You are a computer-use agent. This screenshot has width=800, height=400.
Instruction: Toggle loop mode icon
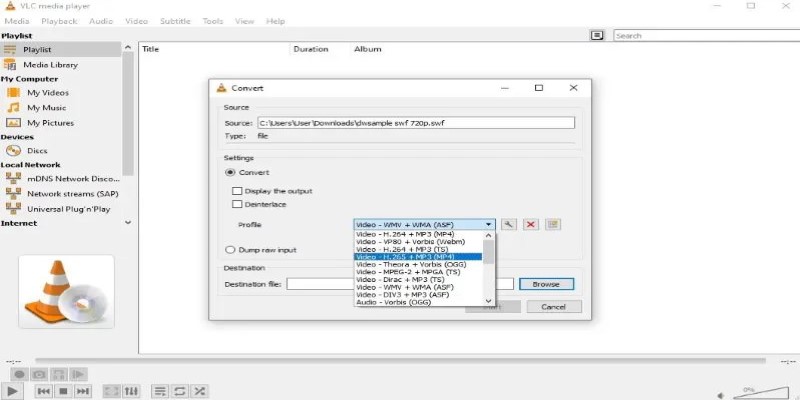(180, 391)
